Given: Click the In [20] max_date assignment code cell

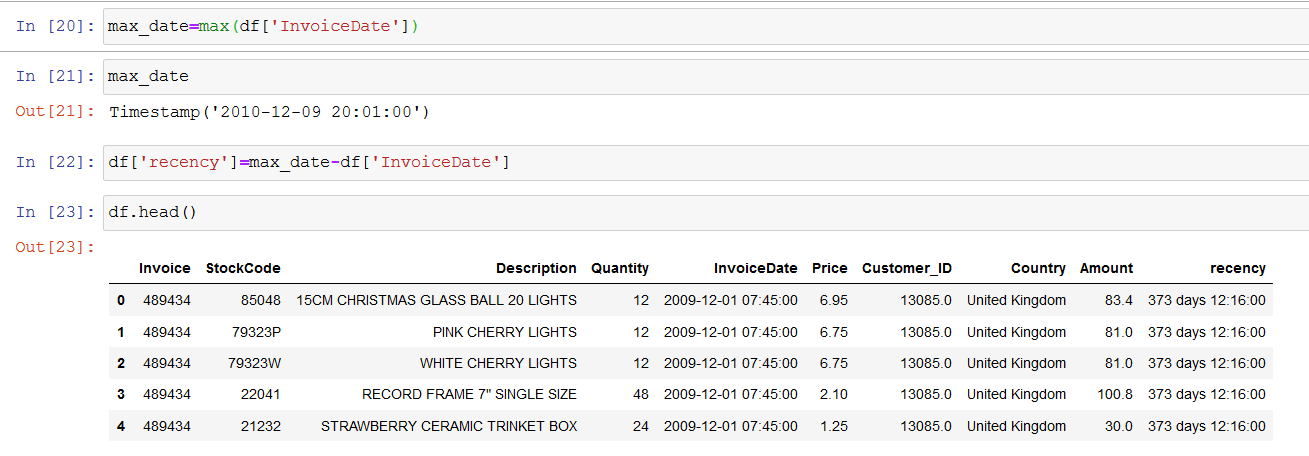Looking at the screenshot, I should [705, 27].
